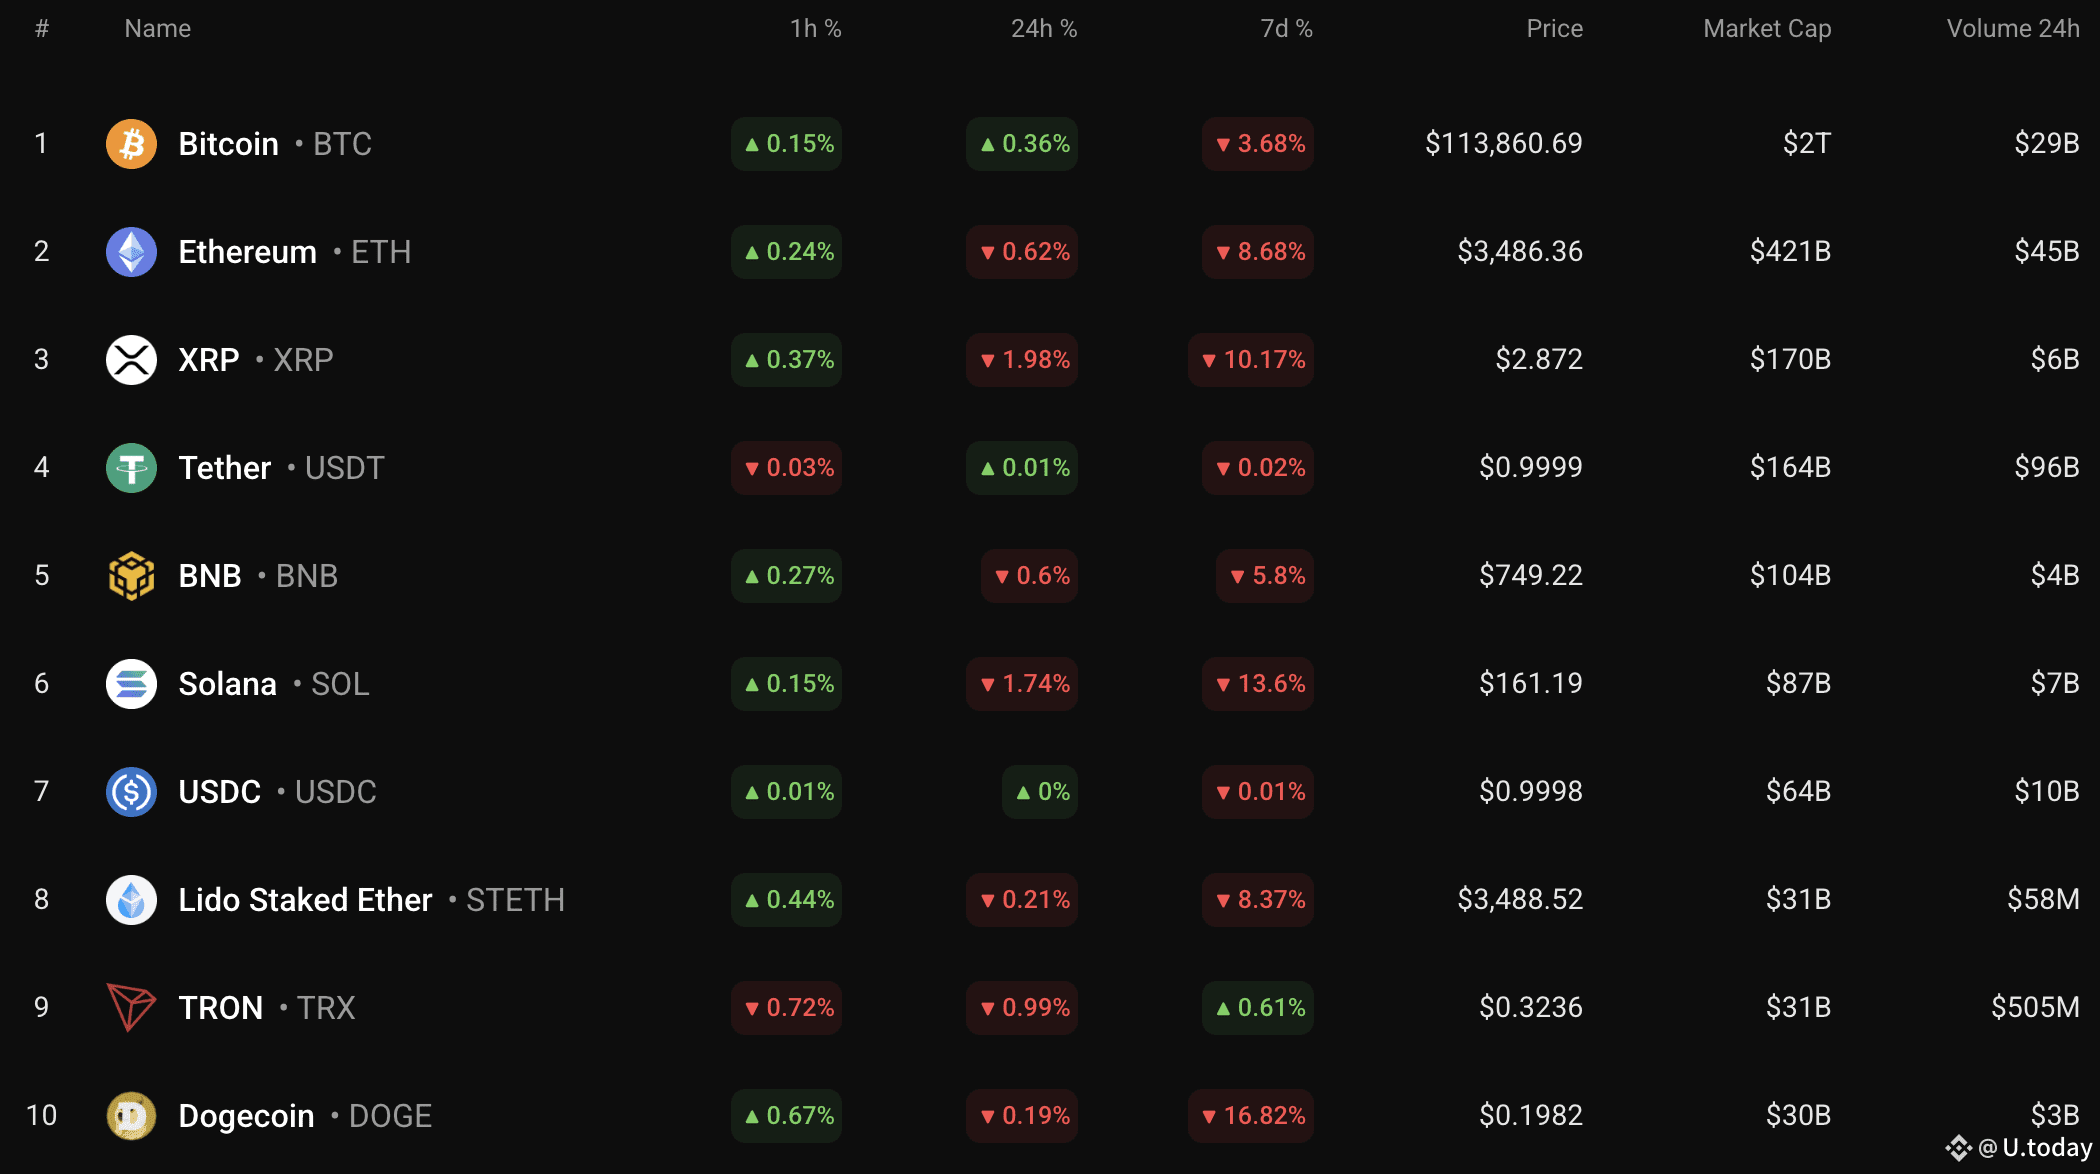This screenshot has height=1174, width=2100.
Task: Click the XRP logo icon
Action: tap(131, 360)
